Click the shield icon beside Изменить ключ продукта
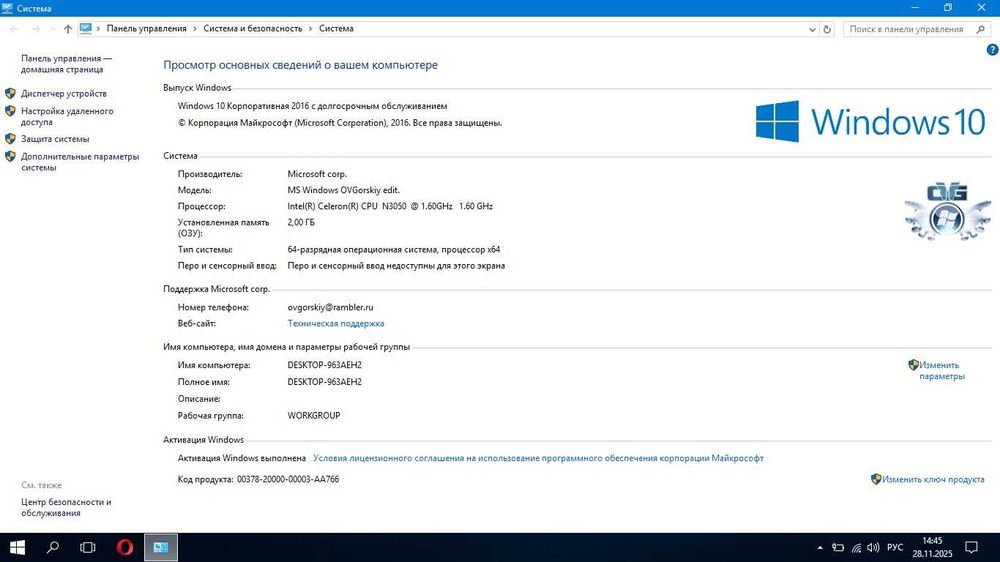The width and height of the screenshot is (1000, 562). point(876,479)
